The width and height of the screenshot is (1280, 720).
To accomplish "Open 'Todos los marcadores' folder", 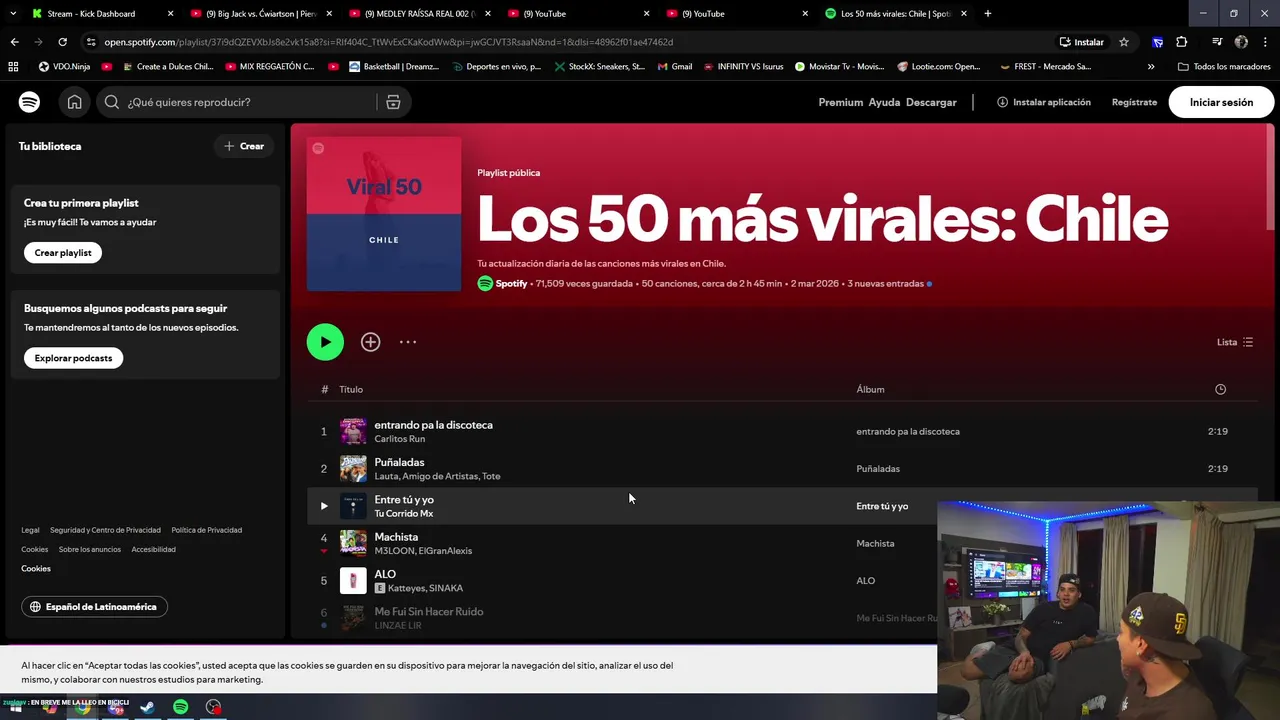I will [x=1224, y=67].
